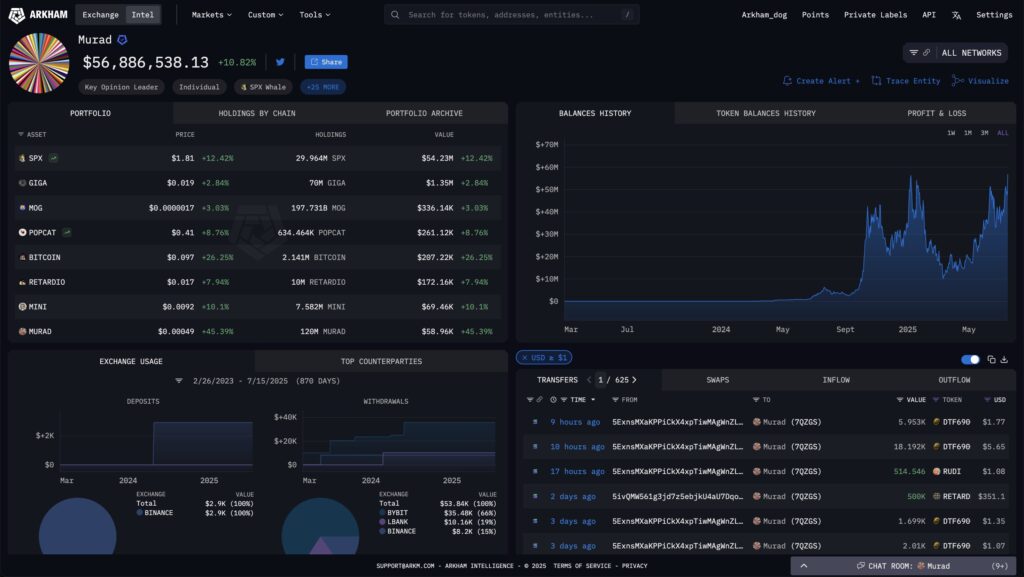Click the SPX Whale tag
1024x577 pixels.
[263, 87]
